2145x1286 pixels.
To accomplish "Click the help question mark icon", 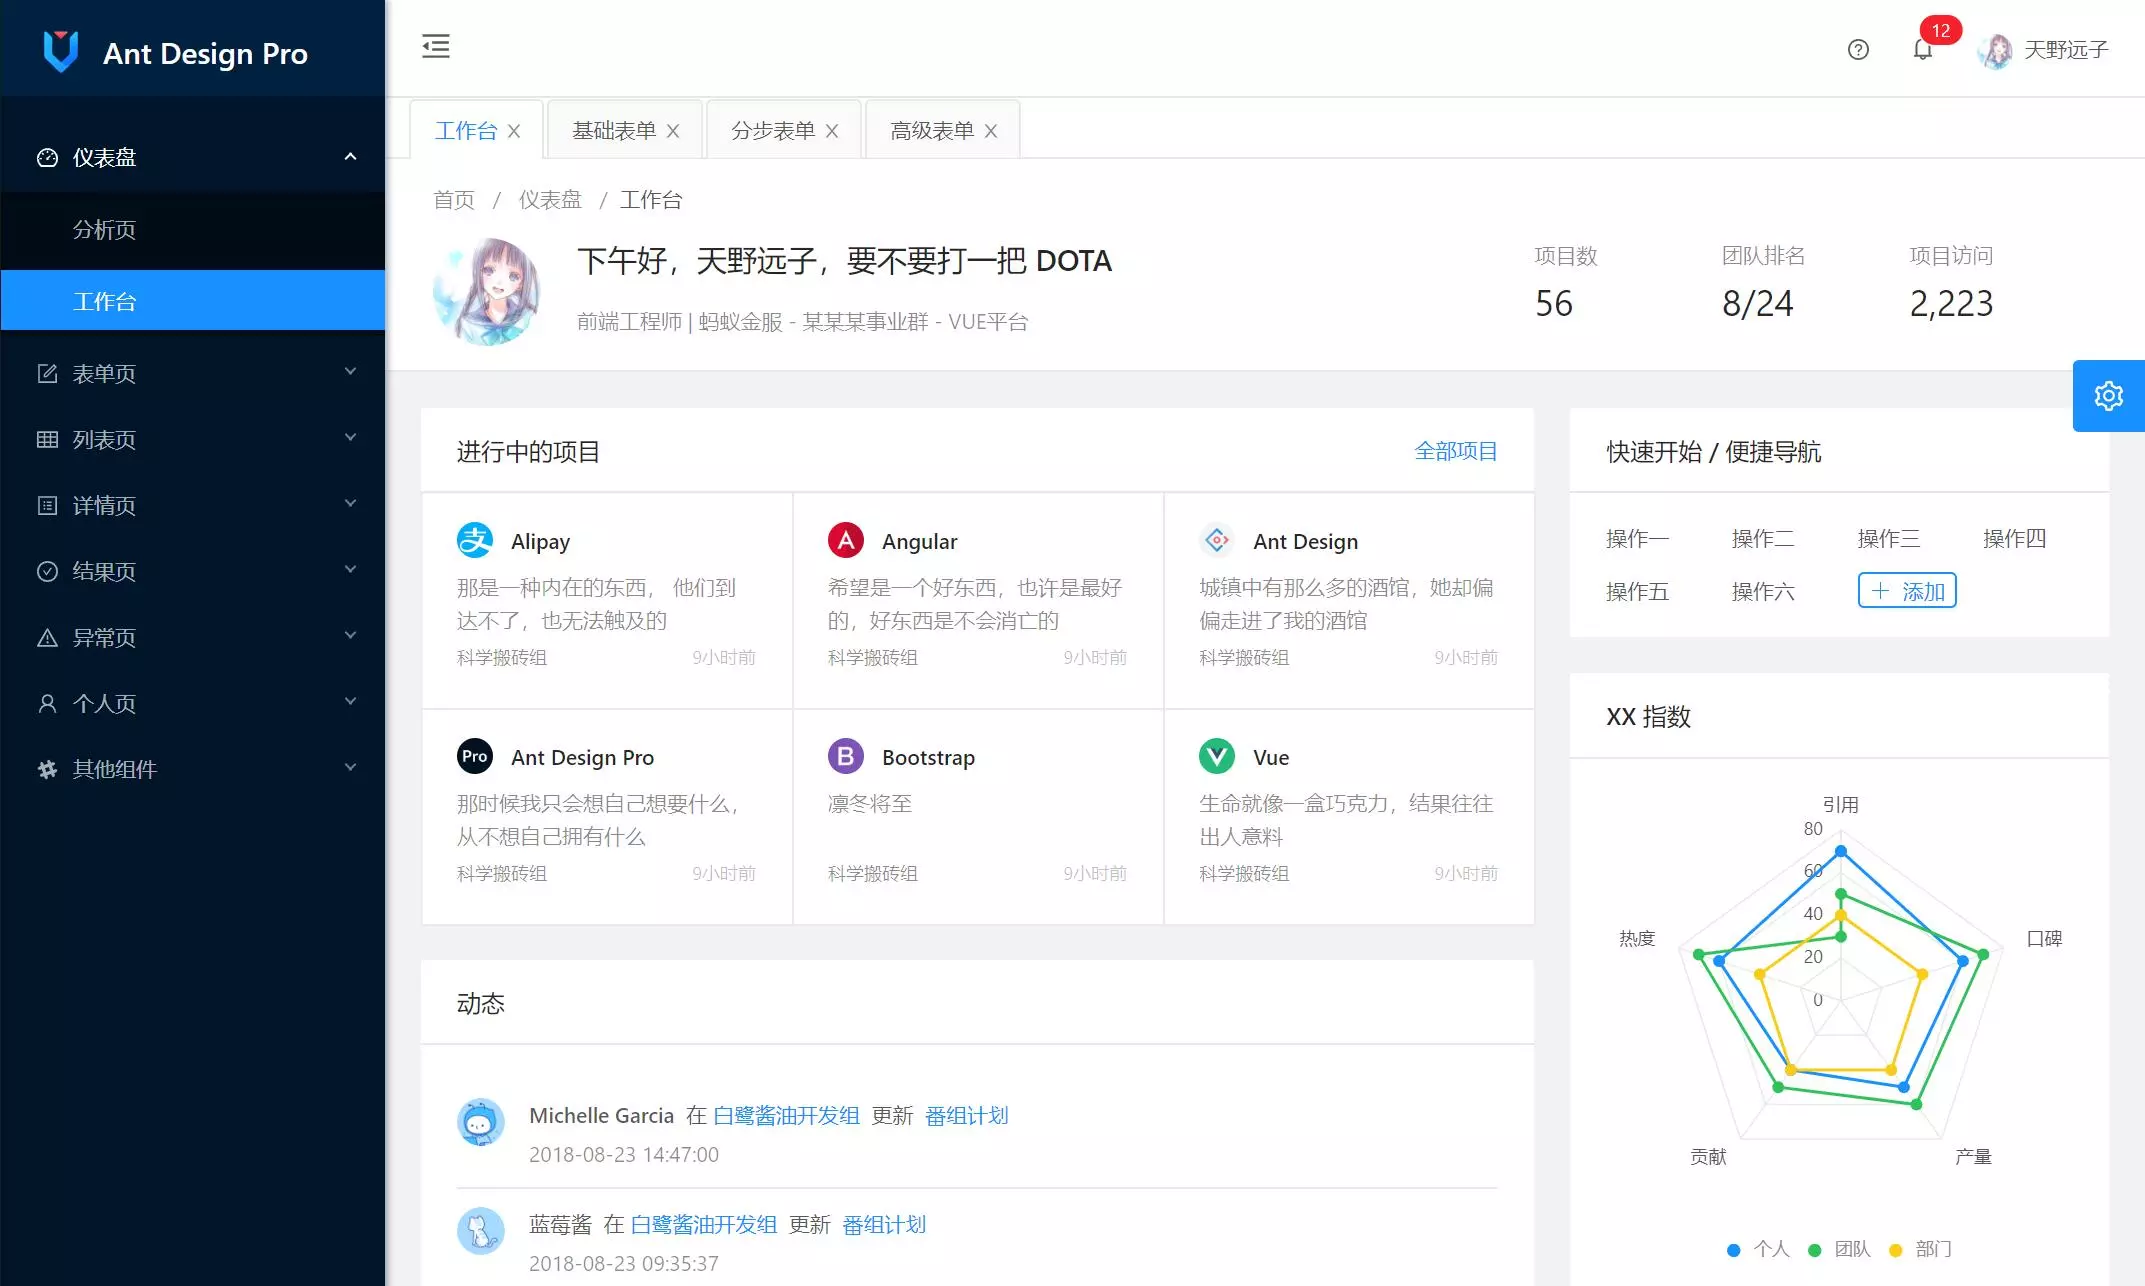I will point(1857,50).
